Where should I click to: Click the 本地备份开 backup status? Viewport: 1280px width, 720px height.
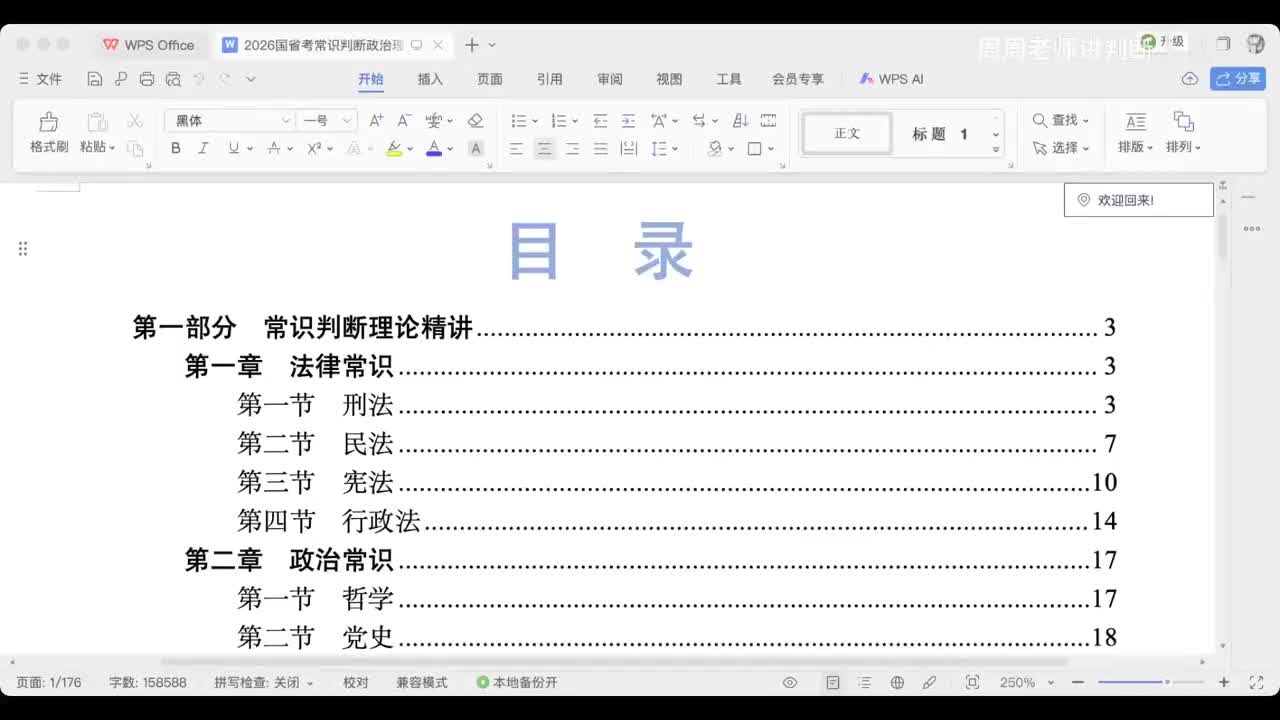click(517, 682)
